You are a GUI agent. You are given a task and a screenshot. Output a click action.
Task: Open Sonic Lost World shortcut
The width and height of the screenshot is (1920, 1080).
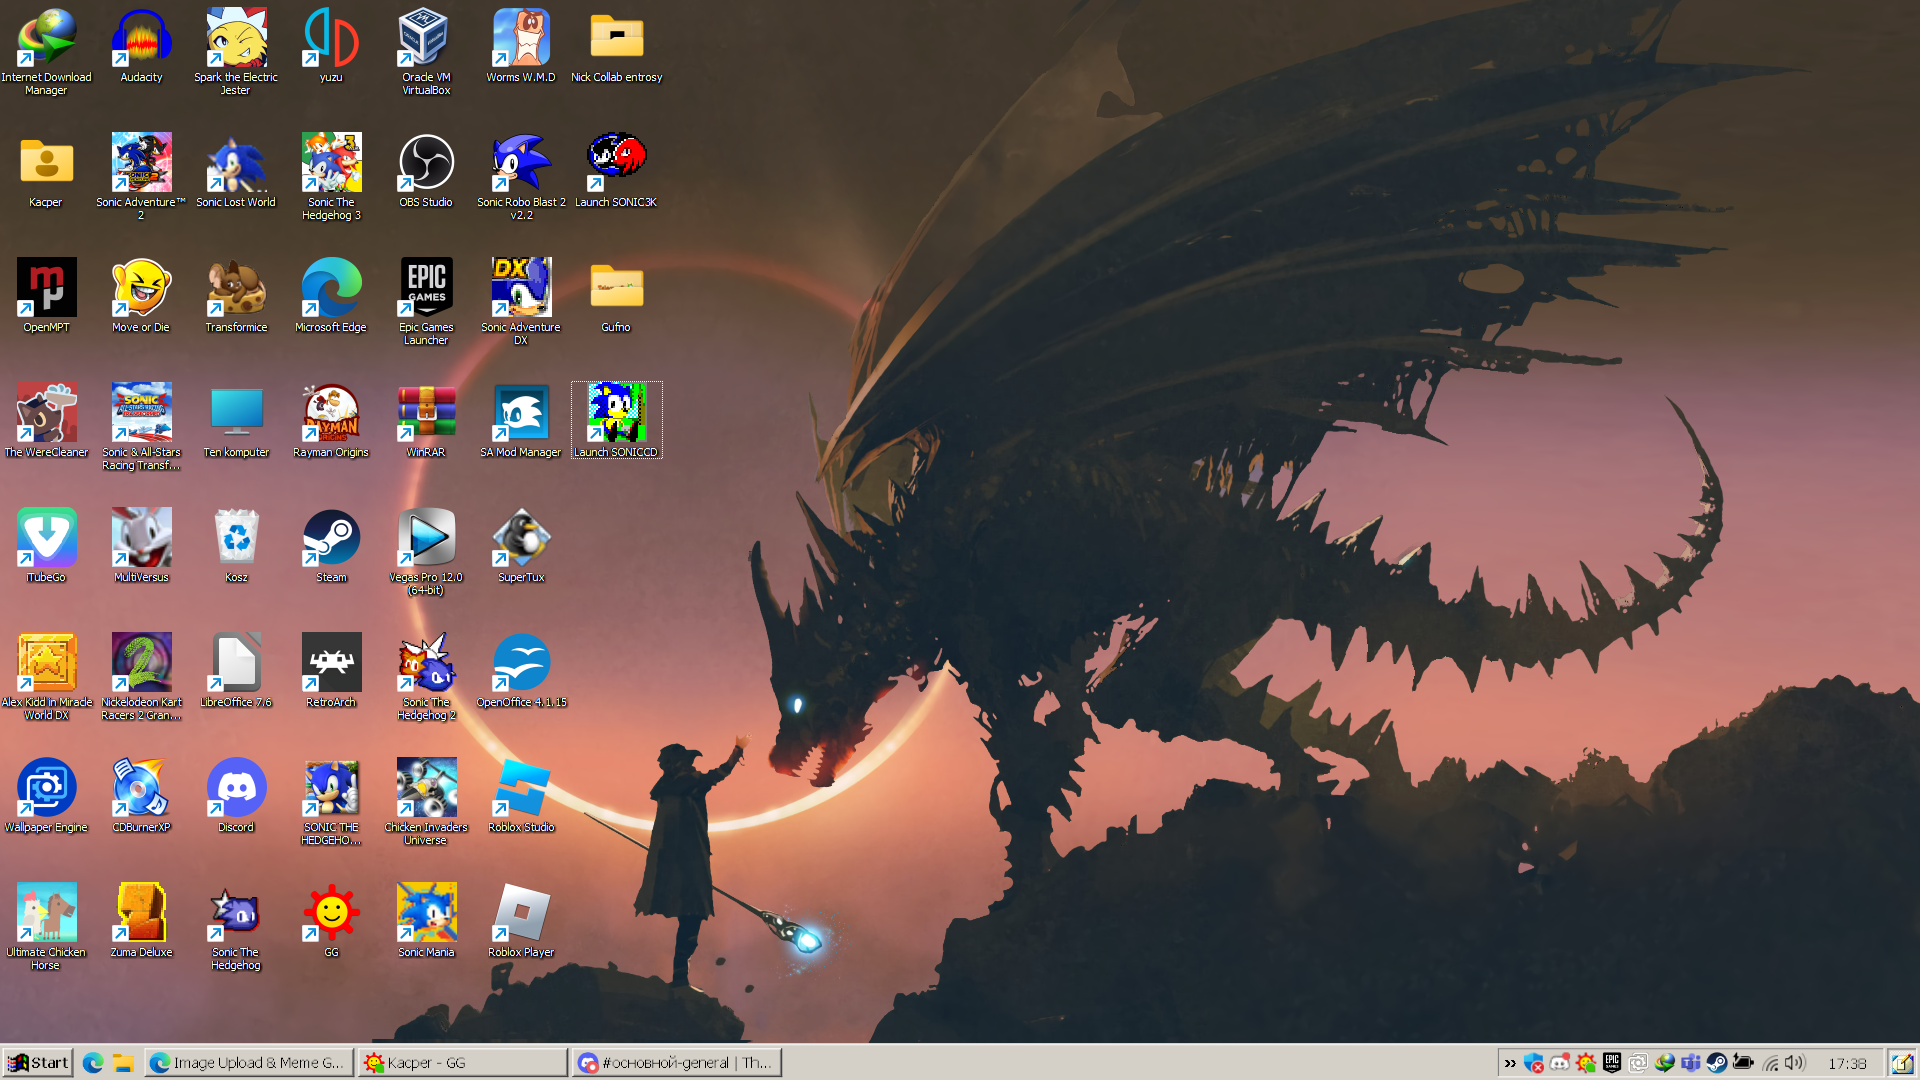click(x=236, y=171)
